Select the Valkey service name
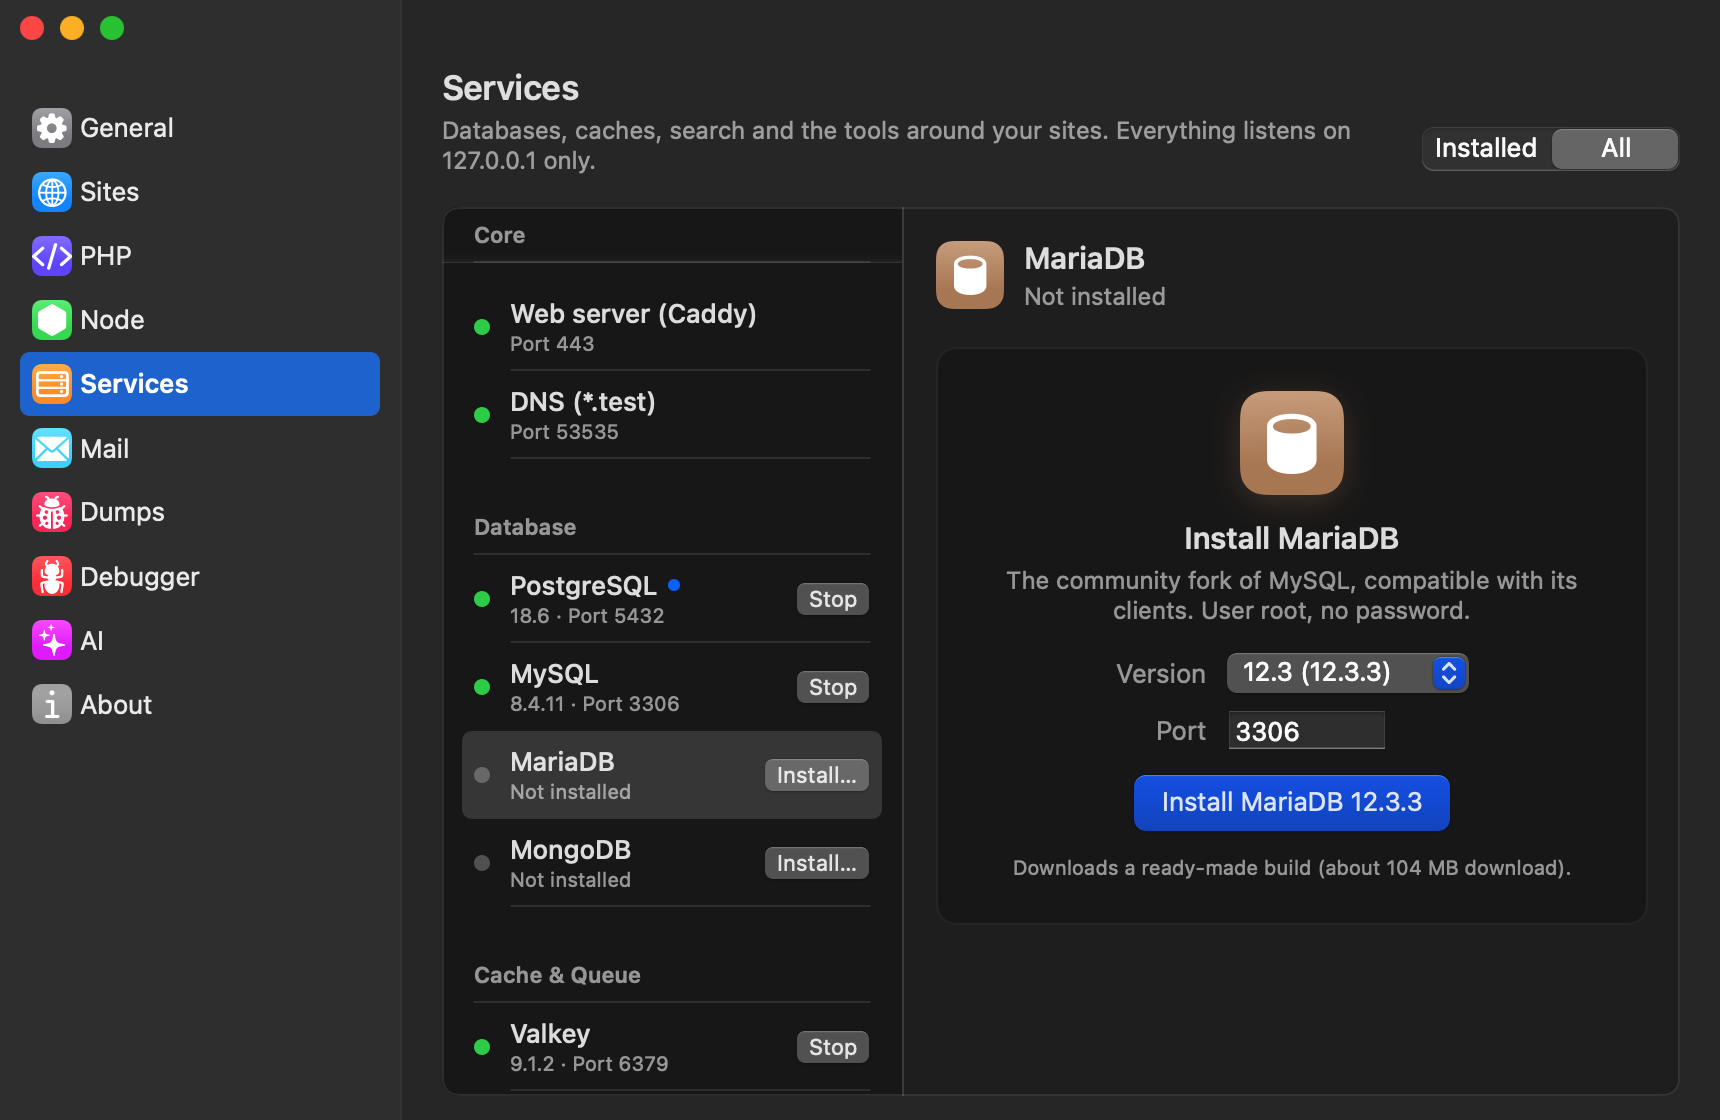The height and width of the screenshot is (1120, 1720). (x=550, y=1034)
